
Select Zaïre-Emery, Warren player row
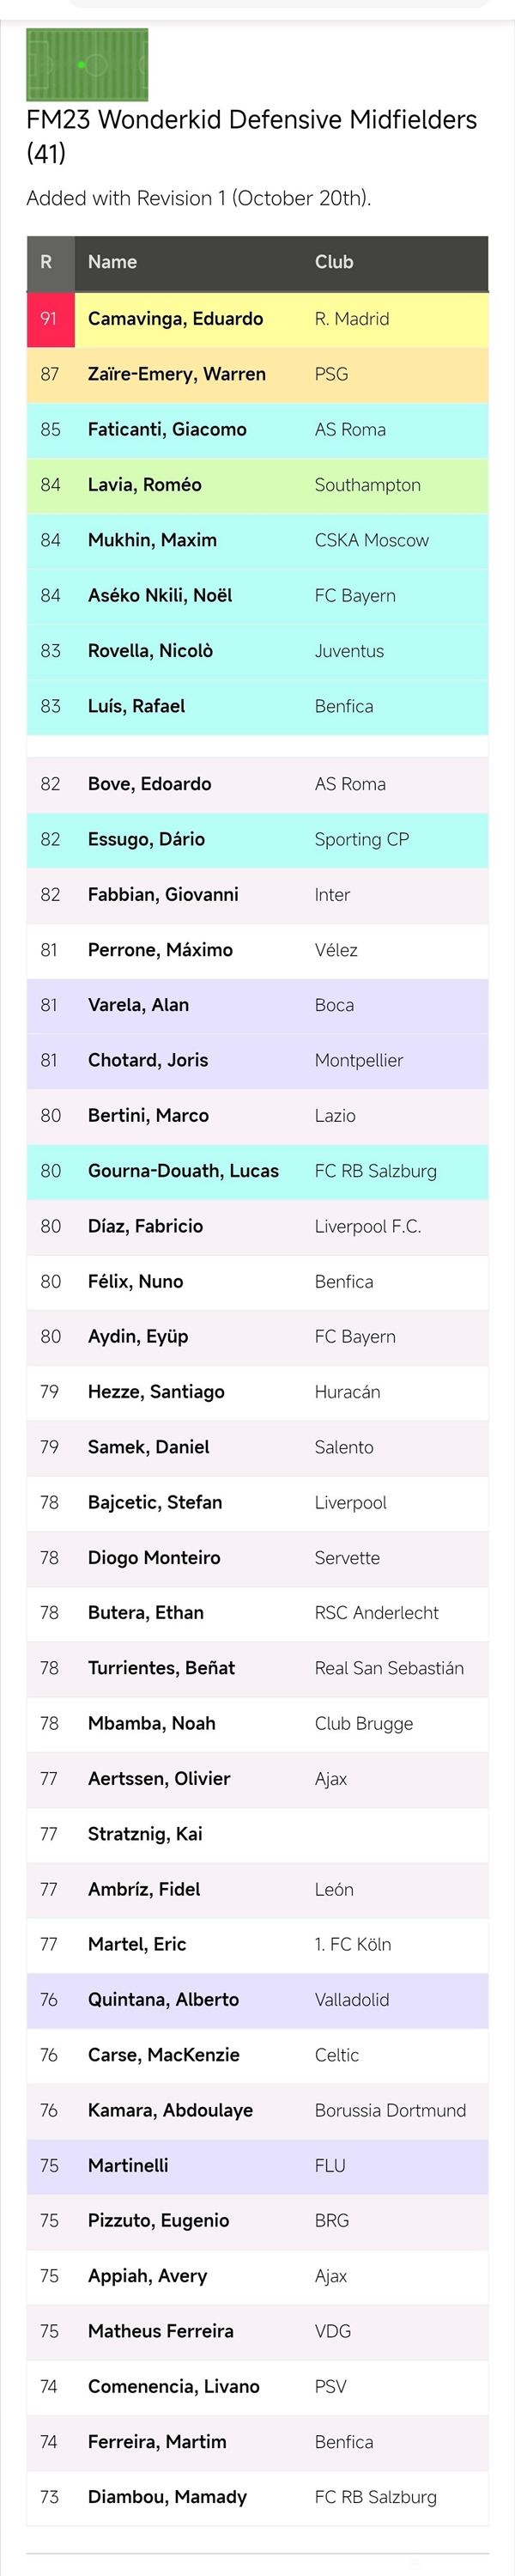(x=257, y=374)
